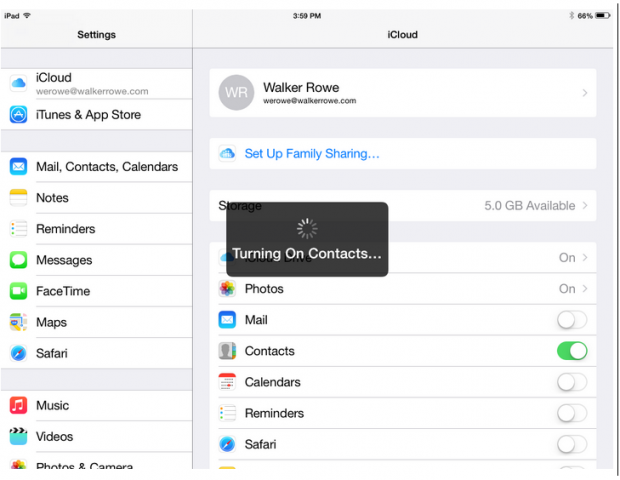Tap the Mail icon in iCloud list

(227, 319)
